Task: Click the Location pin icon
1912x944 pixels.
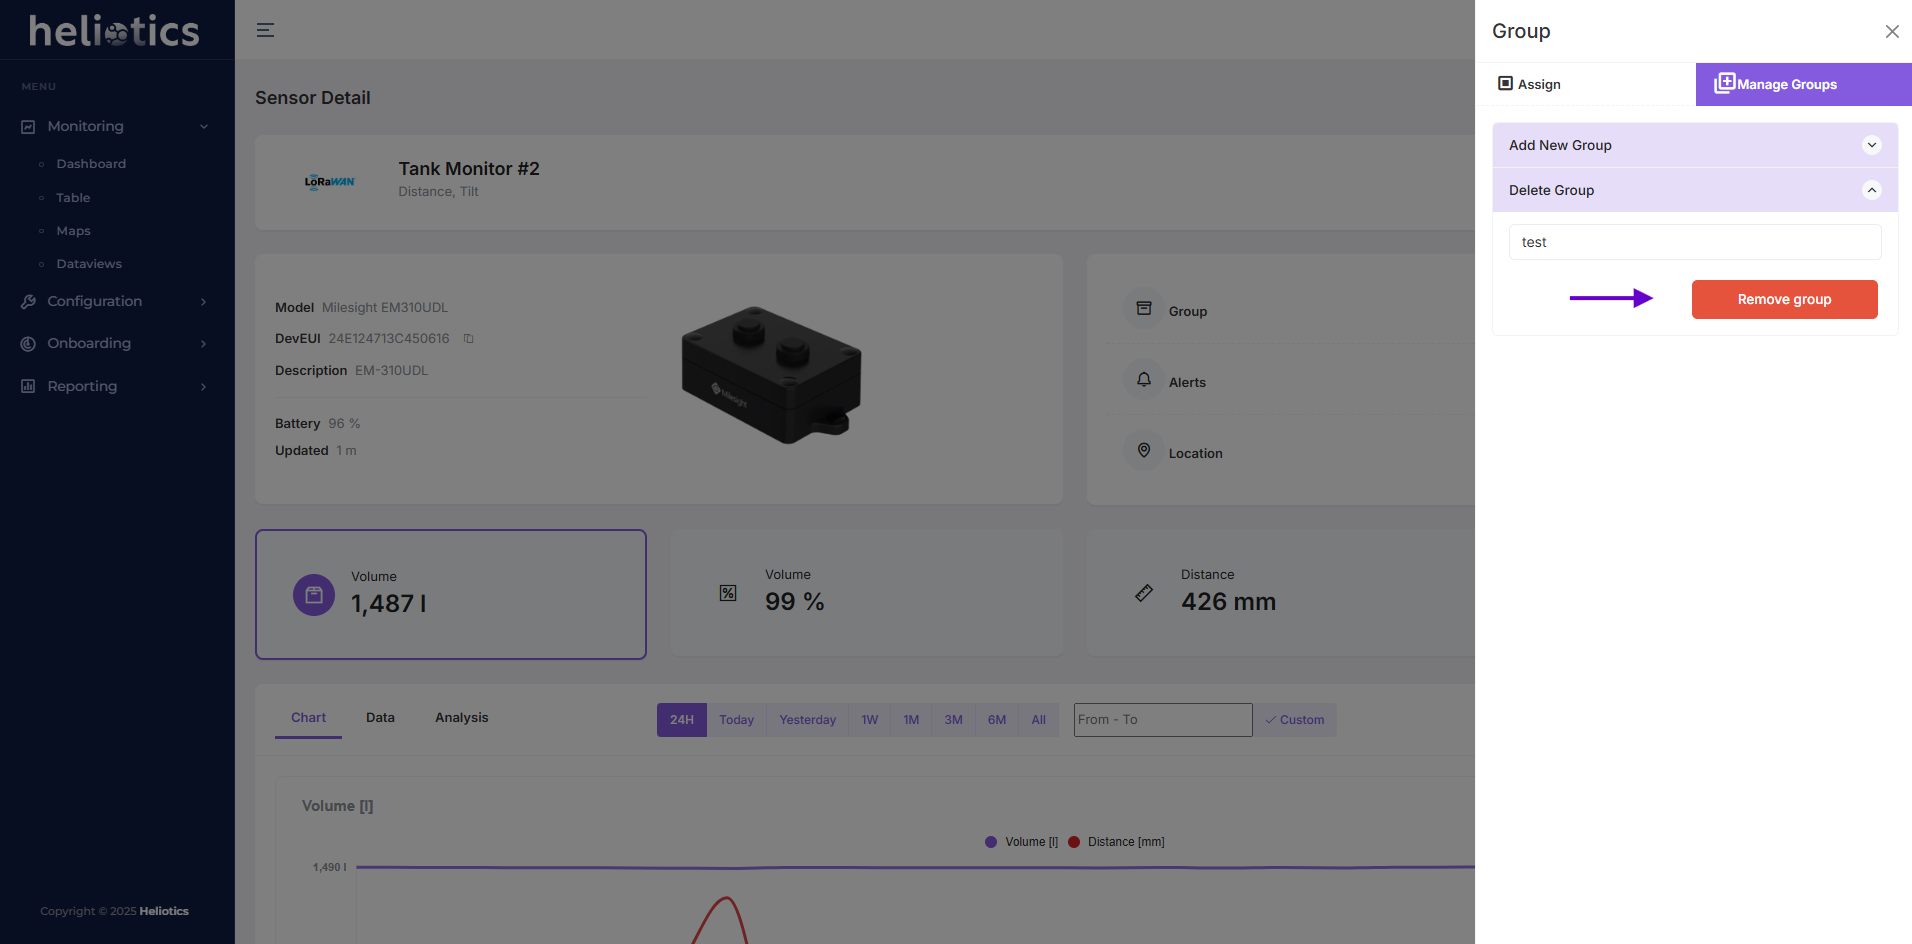Action: pyautogui.click(x=1144, y=450)
